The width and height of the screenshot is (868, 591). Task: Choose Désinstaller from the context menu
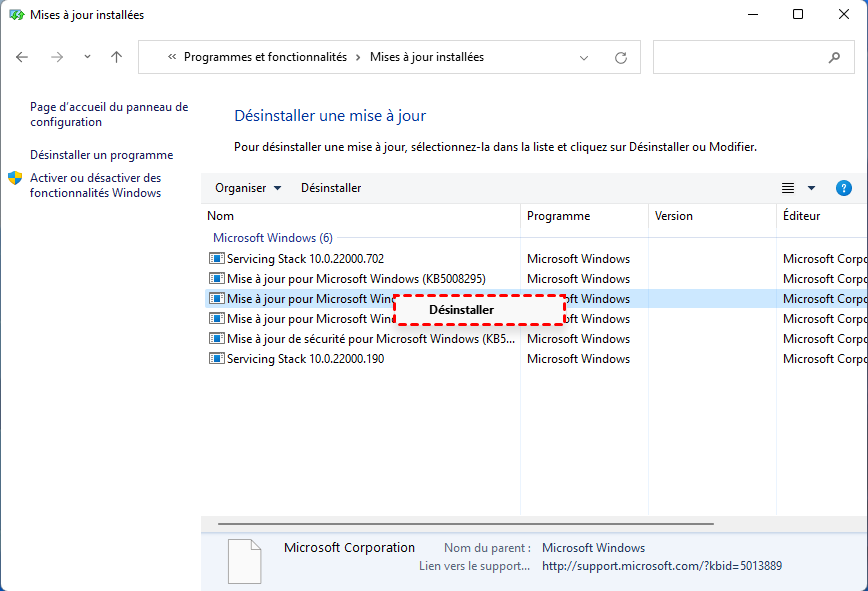click(x=461, y=310)
